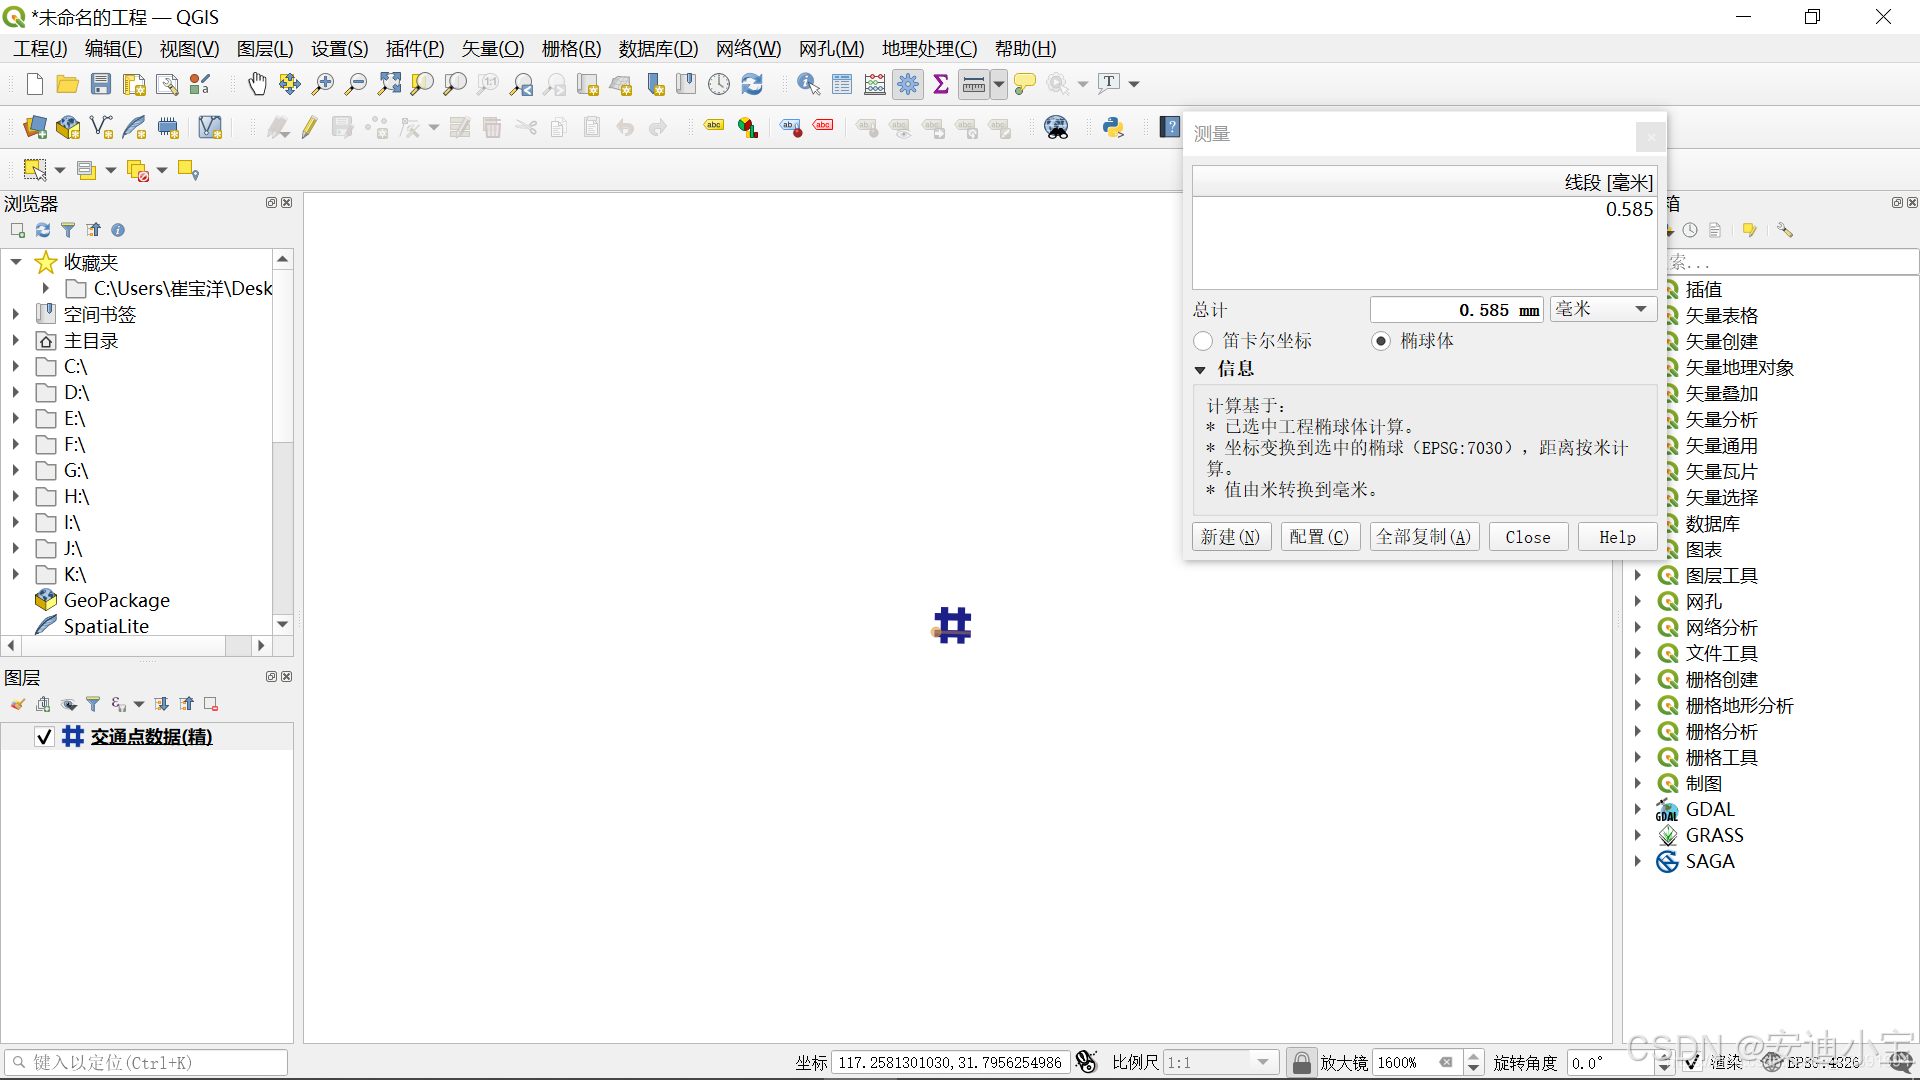
Task: Collapse the 信息 section in measure dialog
Action: coord(1200,370)
